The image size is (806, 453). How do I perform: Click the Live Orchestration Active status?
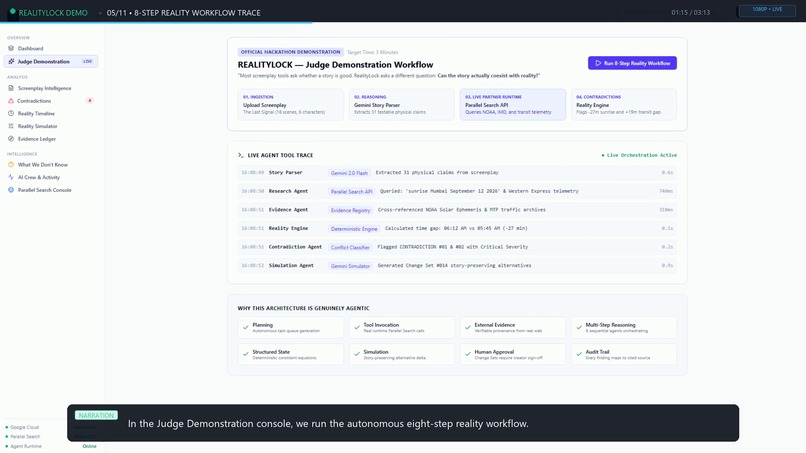pyautogui.click(x=639, y=155)
